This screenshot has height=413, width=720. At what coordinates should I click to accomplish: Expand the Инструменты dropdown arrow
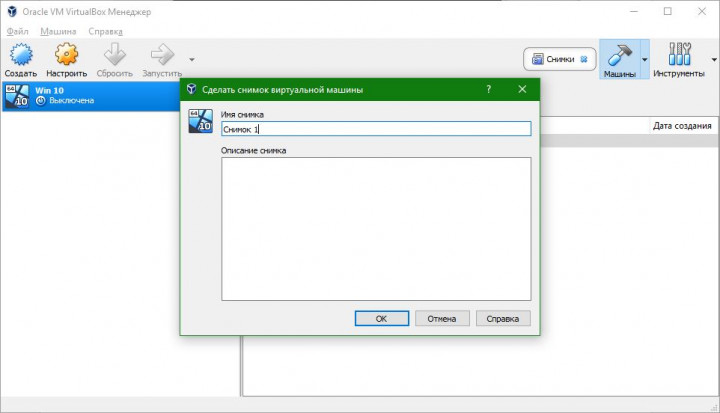714,59
